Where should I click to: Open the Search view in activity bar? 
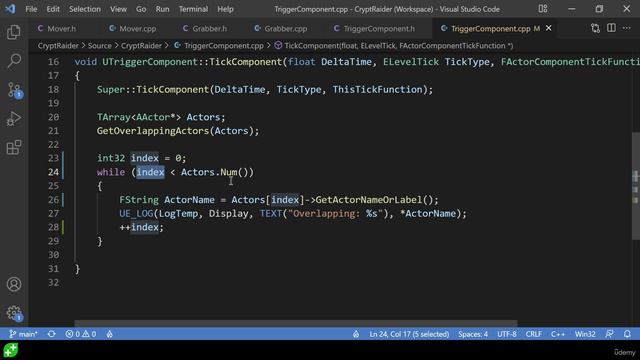pyautogui.click(x=14, y=61)
